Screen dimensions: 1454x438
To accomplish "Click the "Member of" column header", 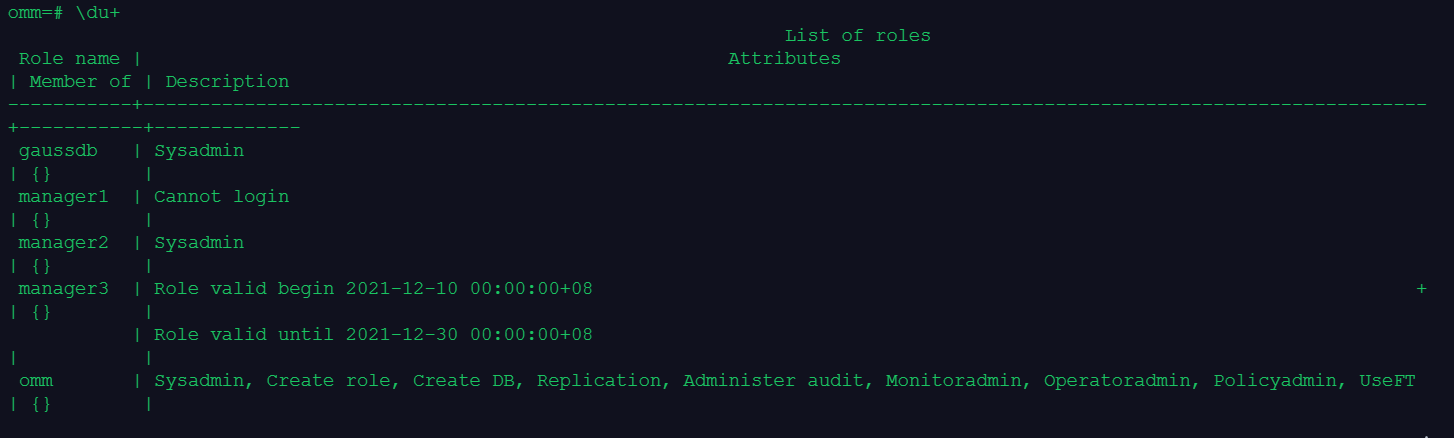I will pos(80,82).
